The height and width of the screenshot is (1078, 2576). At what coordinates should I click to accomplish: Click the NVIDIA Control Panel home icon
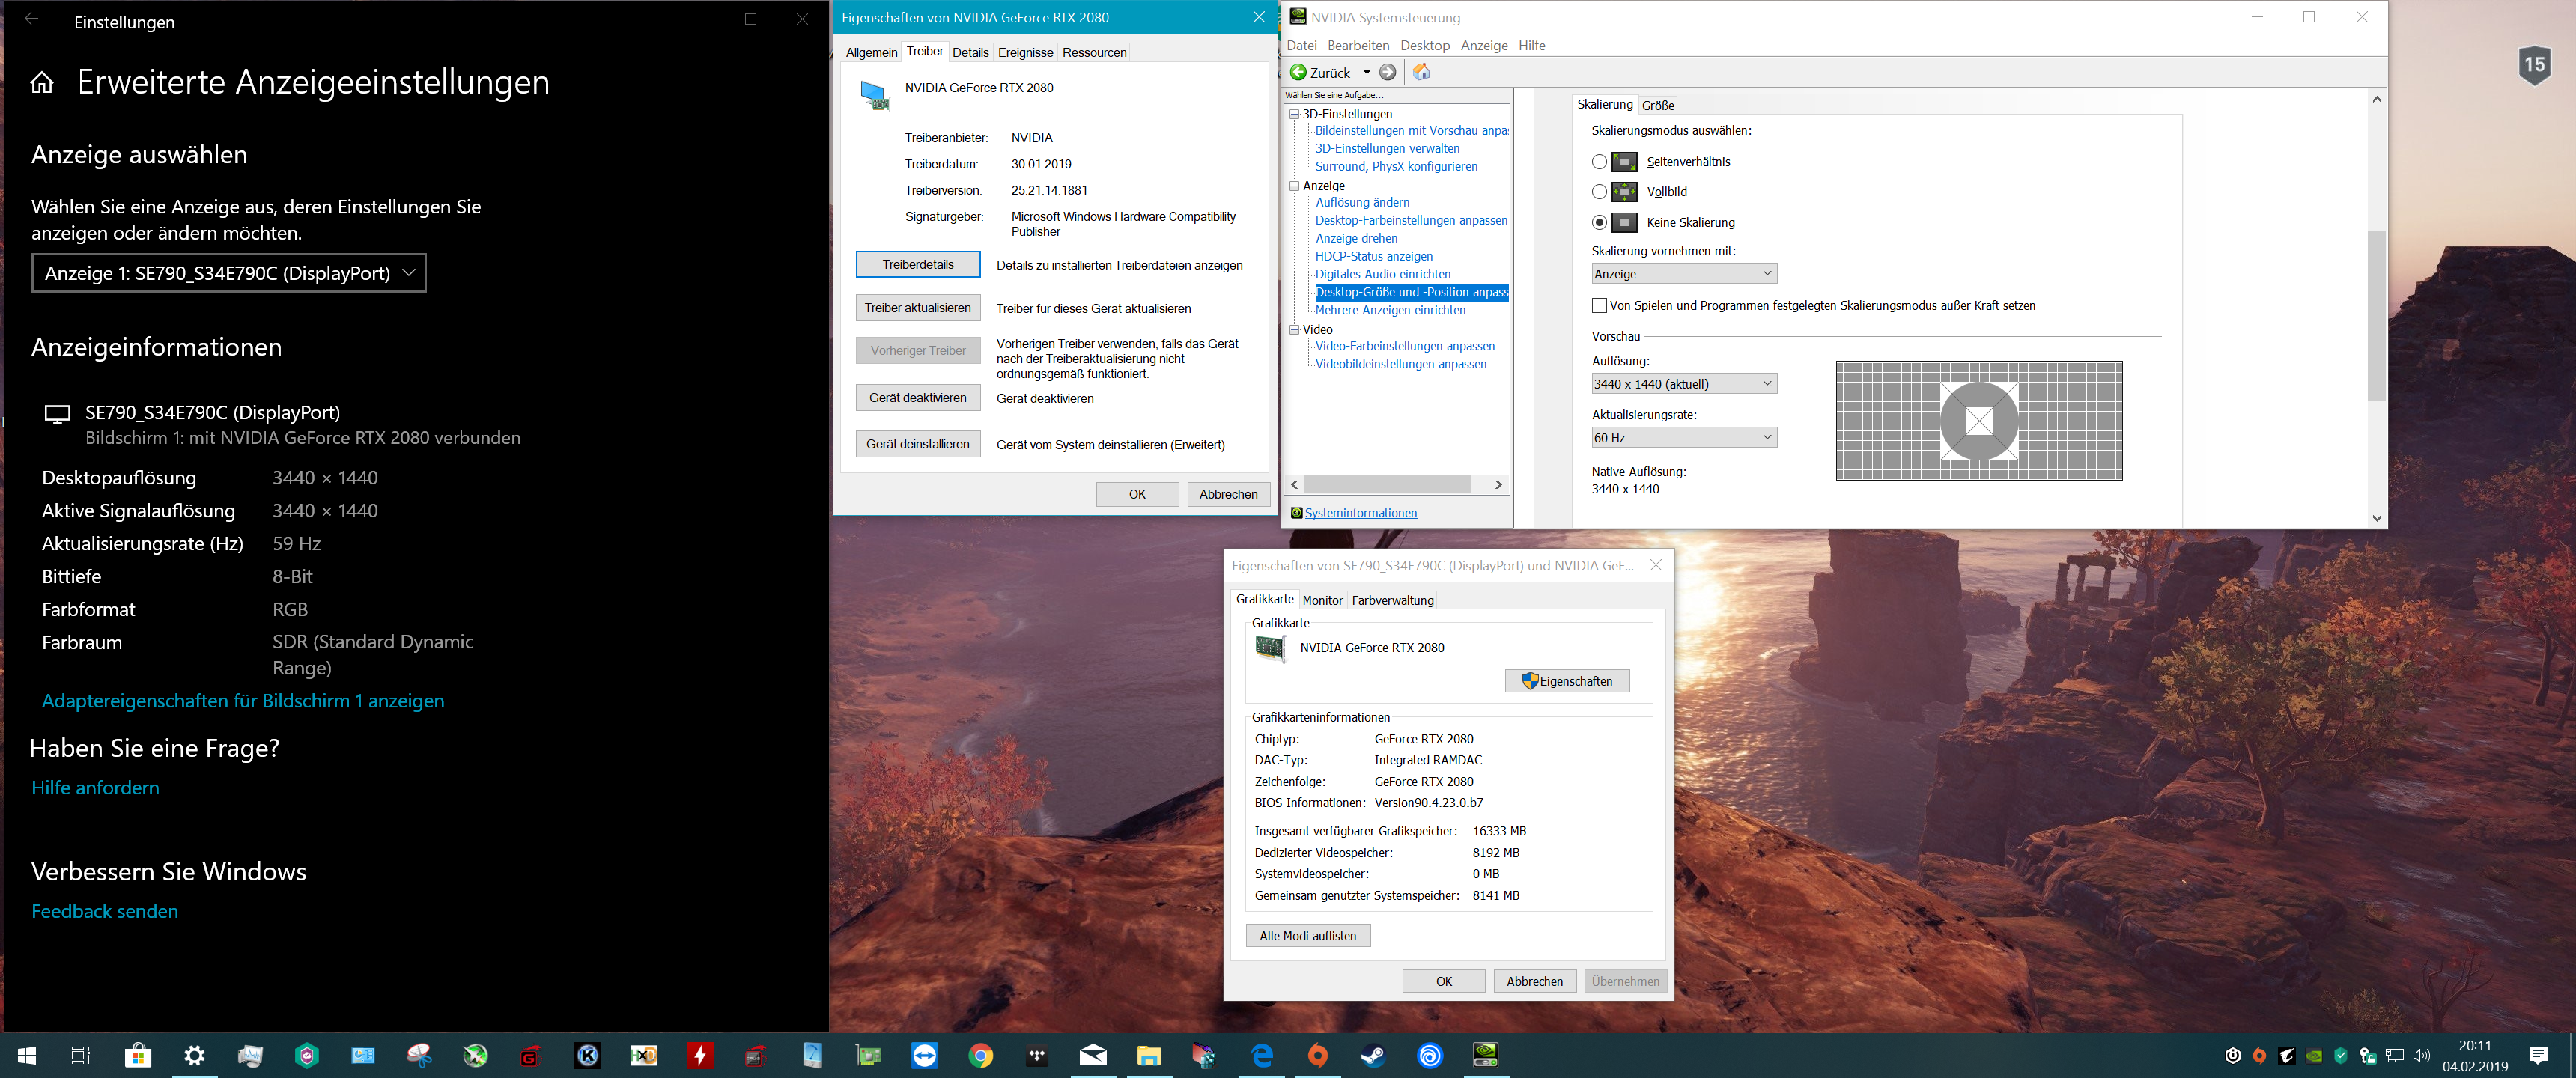pyautogui.click(x=1421, y=72)
